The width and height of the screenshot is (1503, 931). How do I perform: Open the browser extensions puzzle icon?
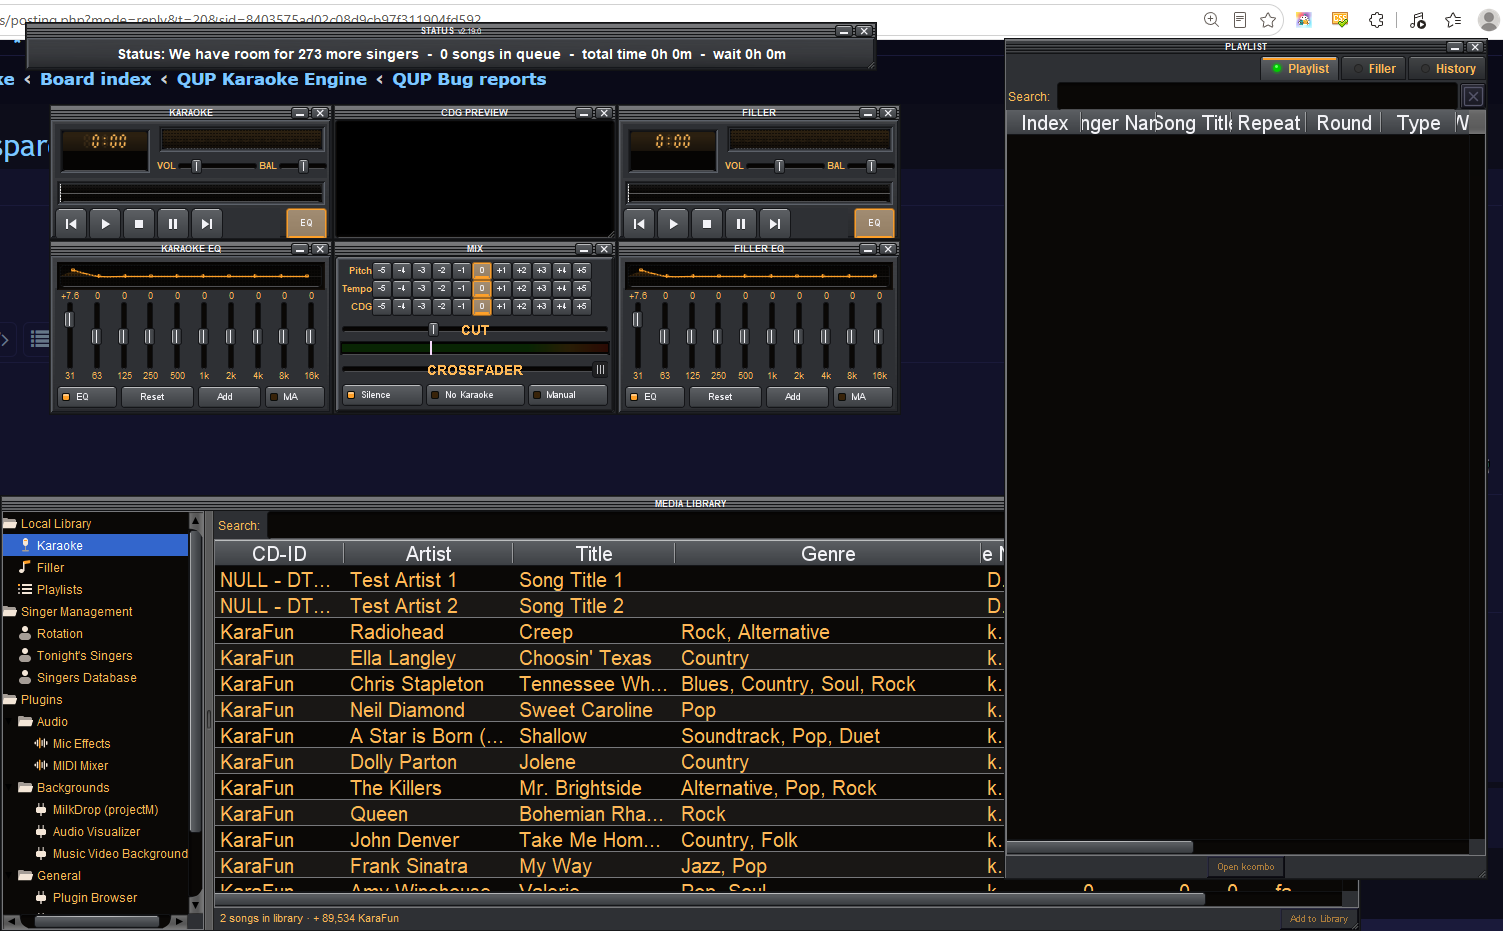(x=1376, y=20)
